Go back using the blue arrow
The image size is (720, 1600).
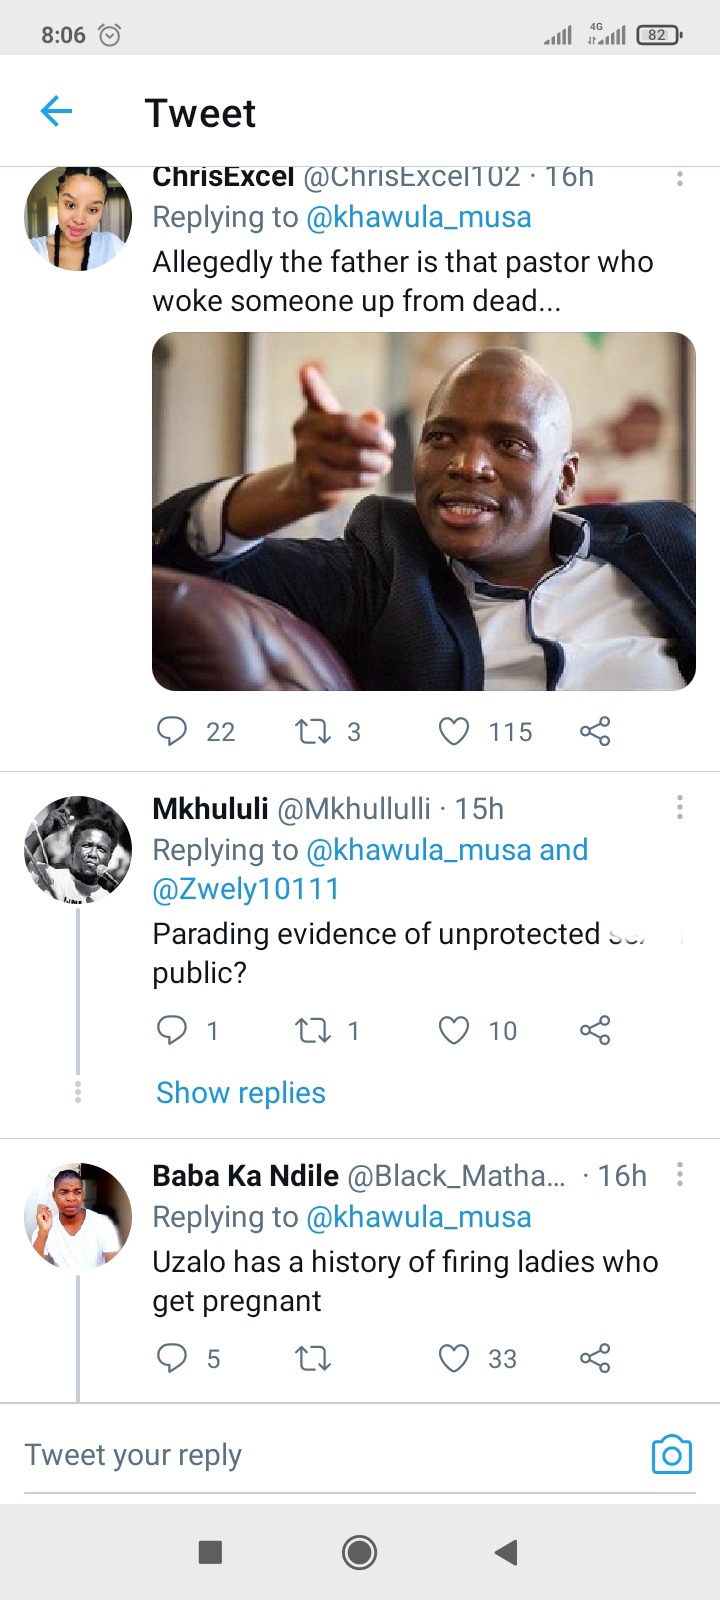(56, 111)
